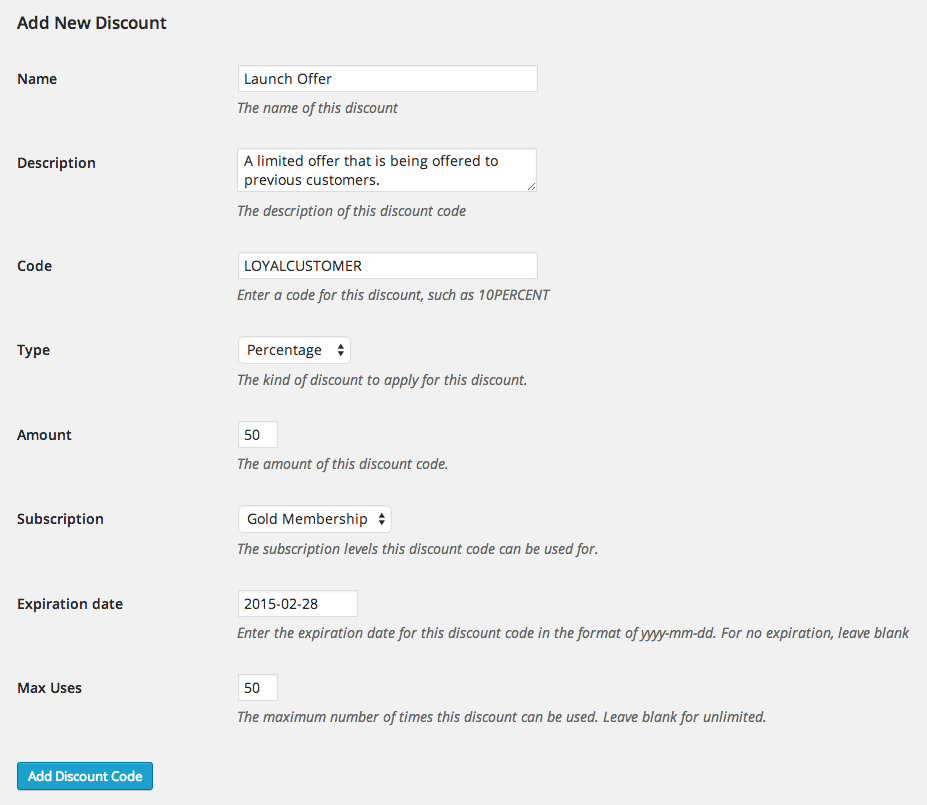927x805 pixels.
Task: Click the Amount field label
Action: coord(44,435)
